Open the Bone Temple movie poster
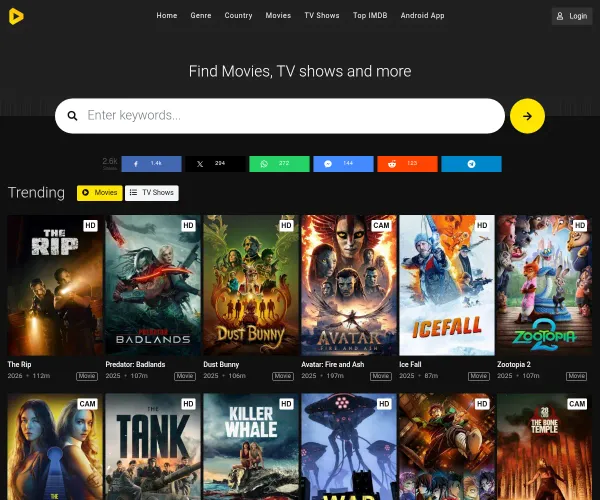 click(545, 446)
